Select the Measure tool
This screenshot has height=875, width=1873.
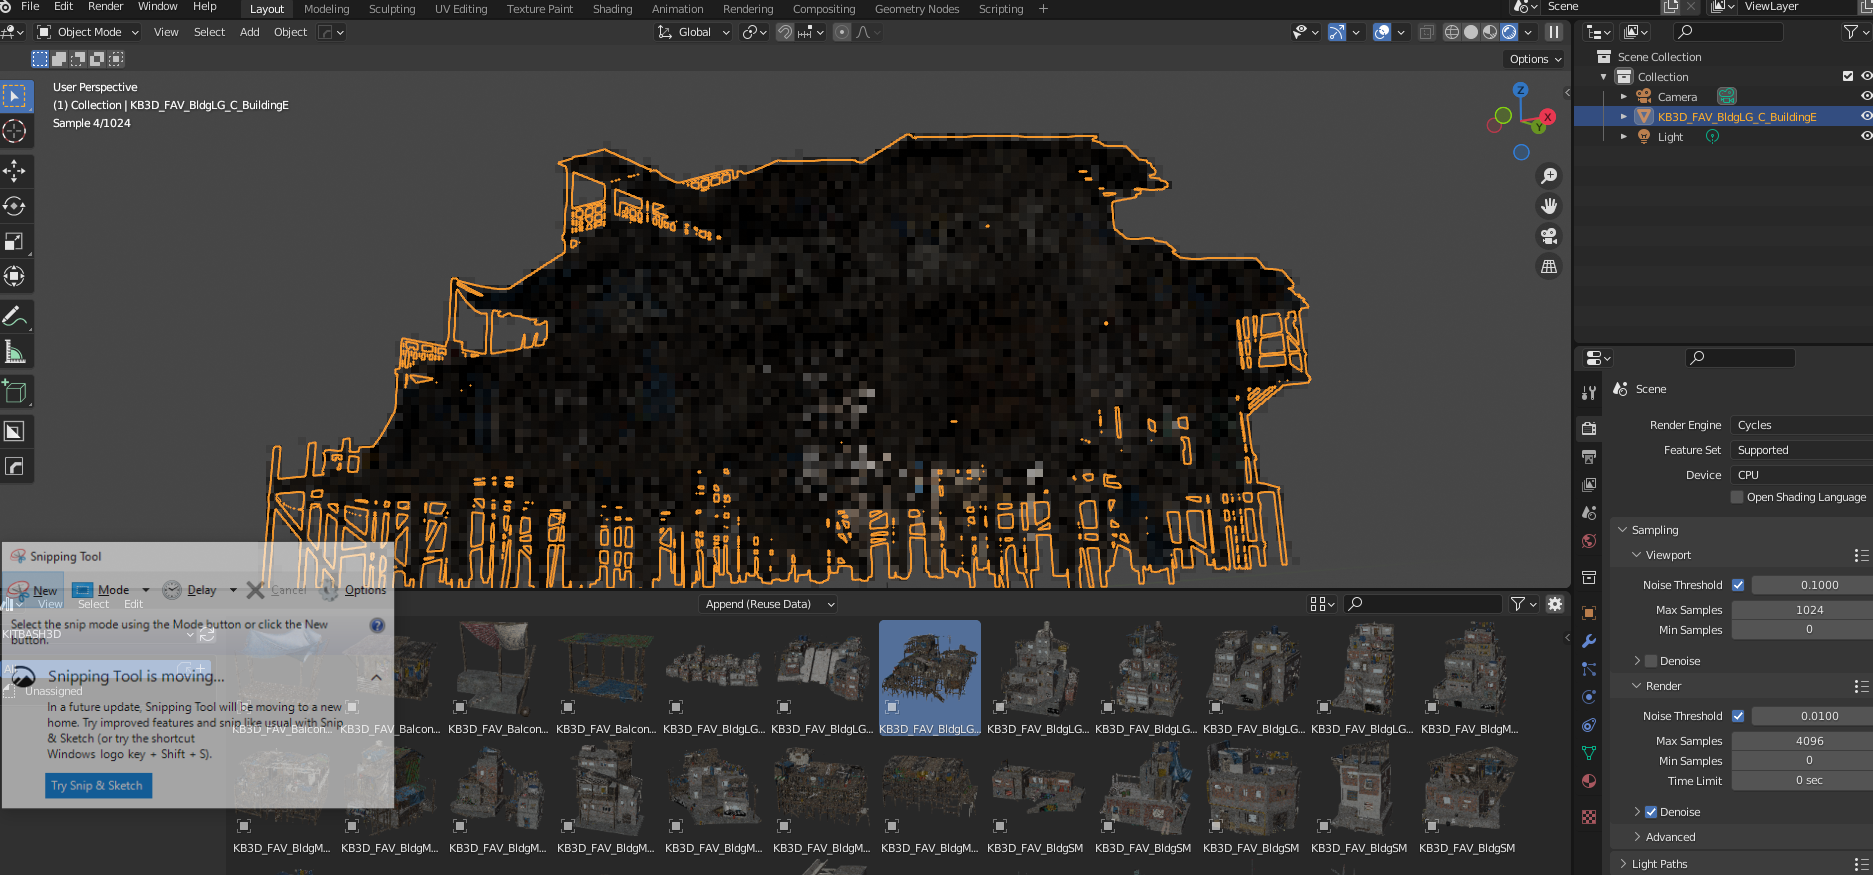[15, 352]
